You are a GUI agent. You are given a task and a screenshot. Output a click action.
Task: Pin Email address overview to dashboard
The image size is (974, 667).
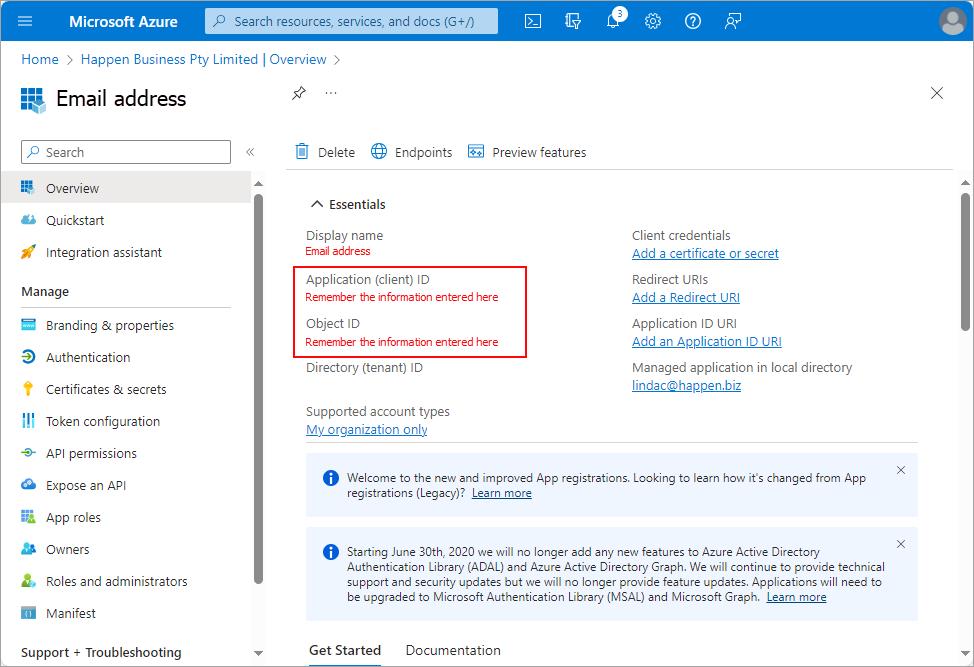(298, 92)
